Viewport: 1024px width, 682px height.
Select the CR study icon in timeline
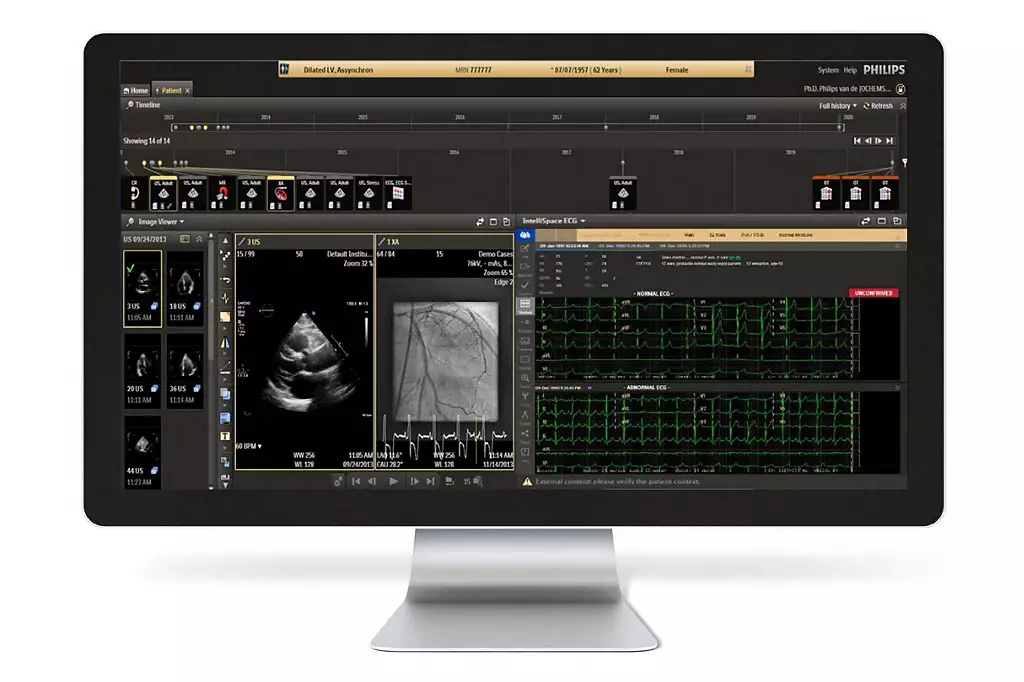coord(135,193)
